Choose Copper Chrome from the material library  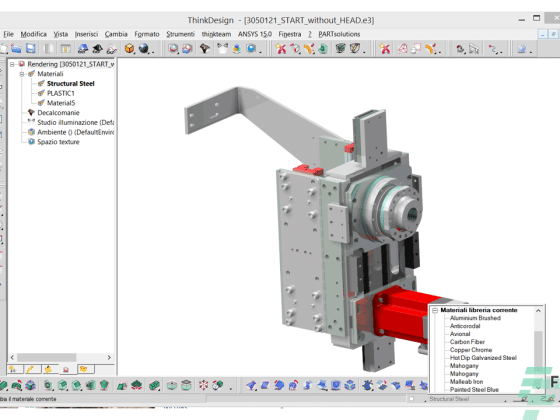471,350
